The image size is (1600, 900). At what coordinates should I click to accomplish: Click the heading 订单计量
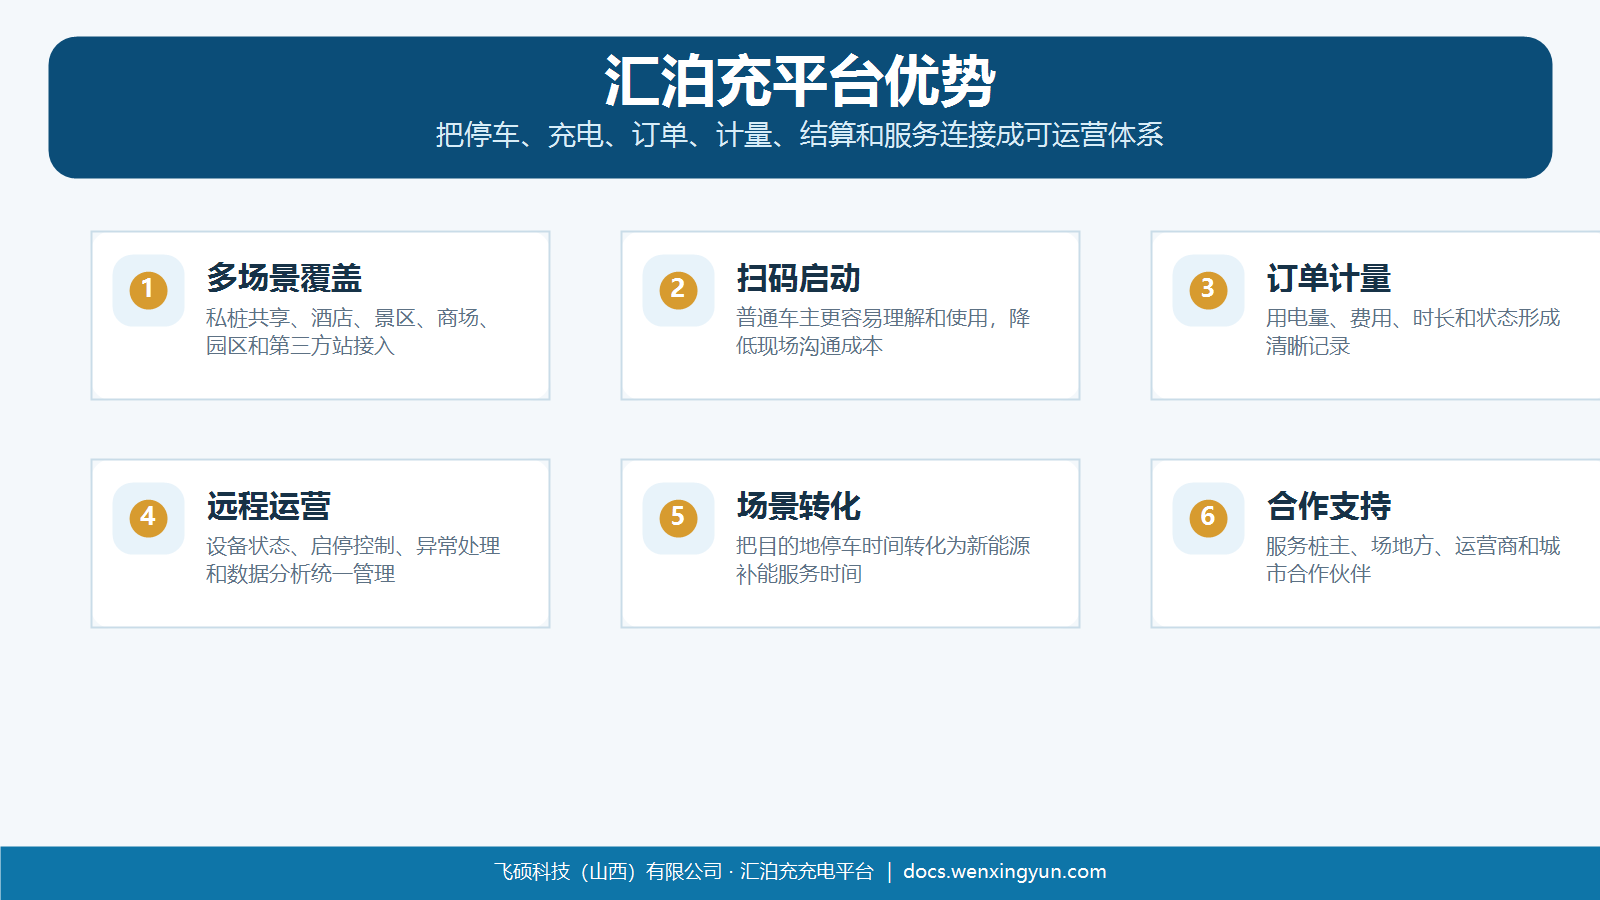1328,278
